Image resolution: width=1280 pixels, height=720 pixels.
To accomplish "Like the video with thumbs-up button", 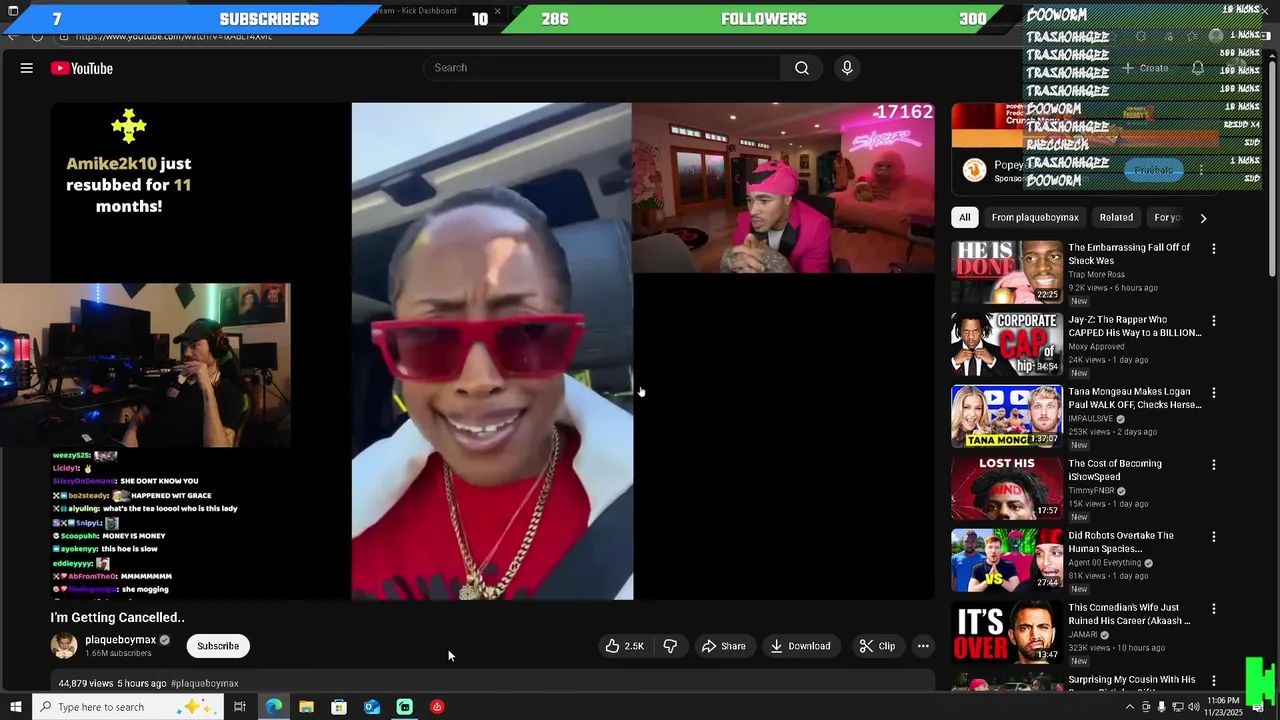I will click(623, 646).
